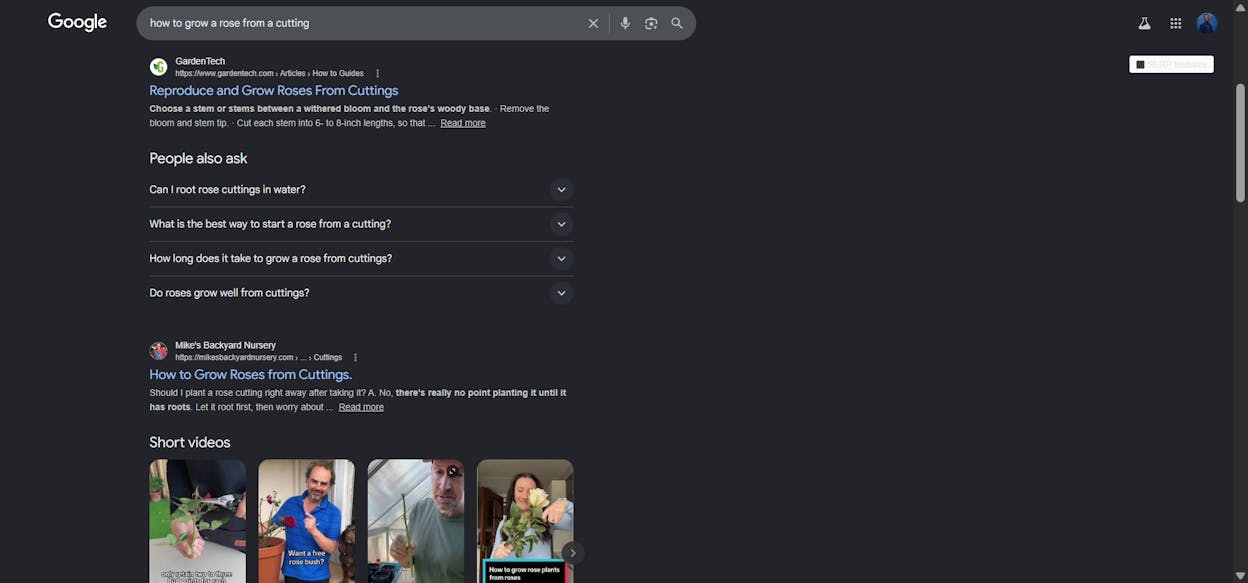Open more options for Mike's Backyard Nursery result
The width and height of the screenshot is (1248, 583).
click(x=355, y=357)
